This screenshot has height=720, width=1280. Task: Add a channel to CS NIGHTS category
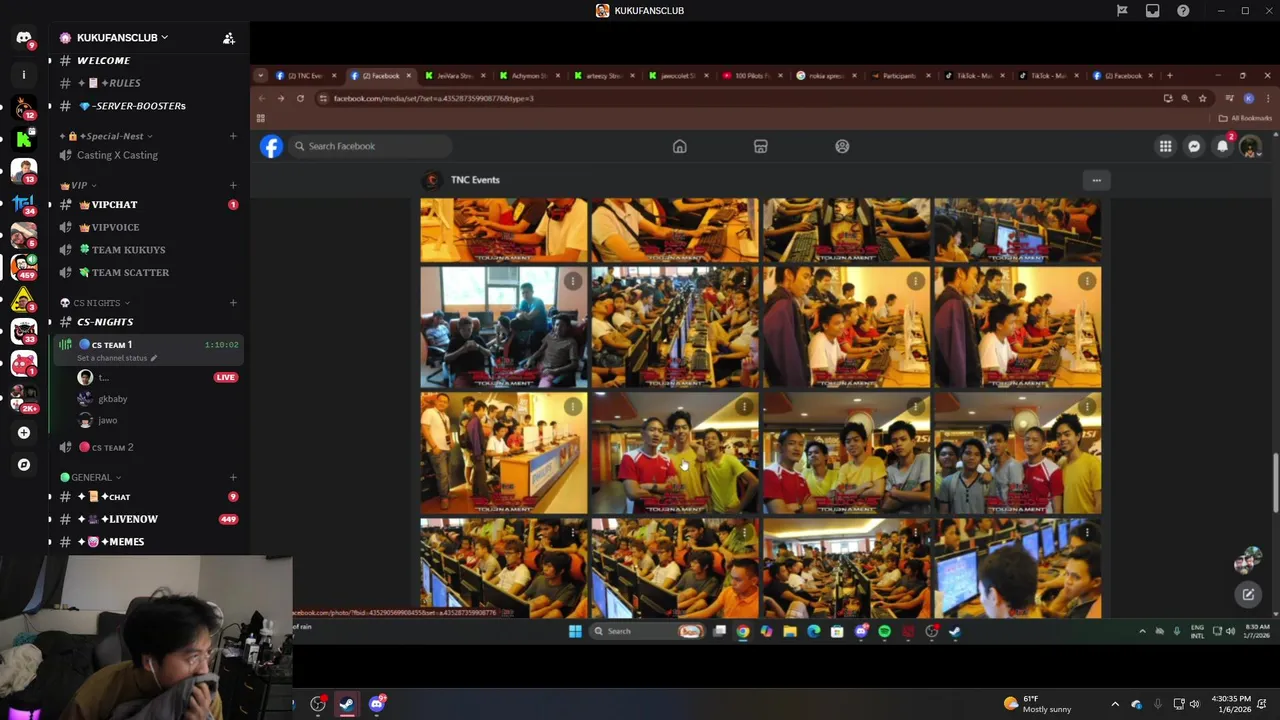click(233, 303)
